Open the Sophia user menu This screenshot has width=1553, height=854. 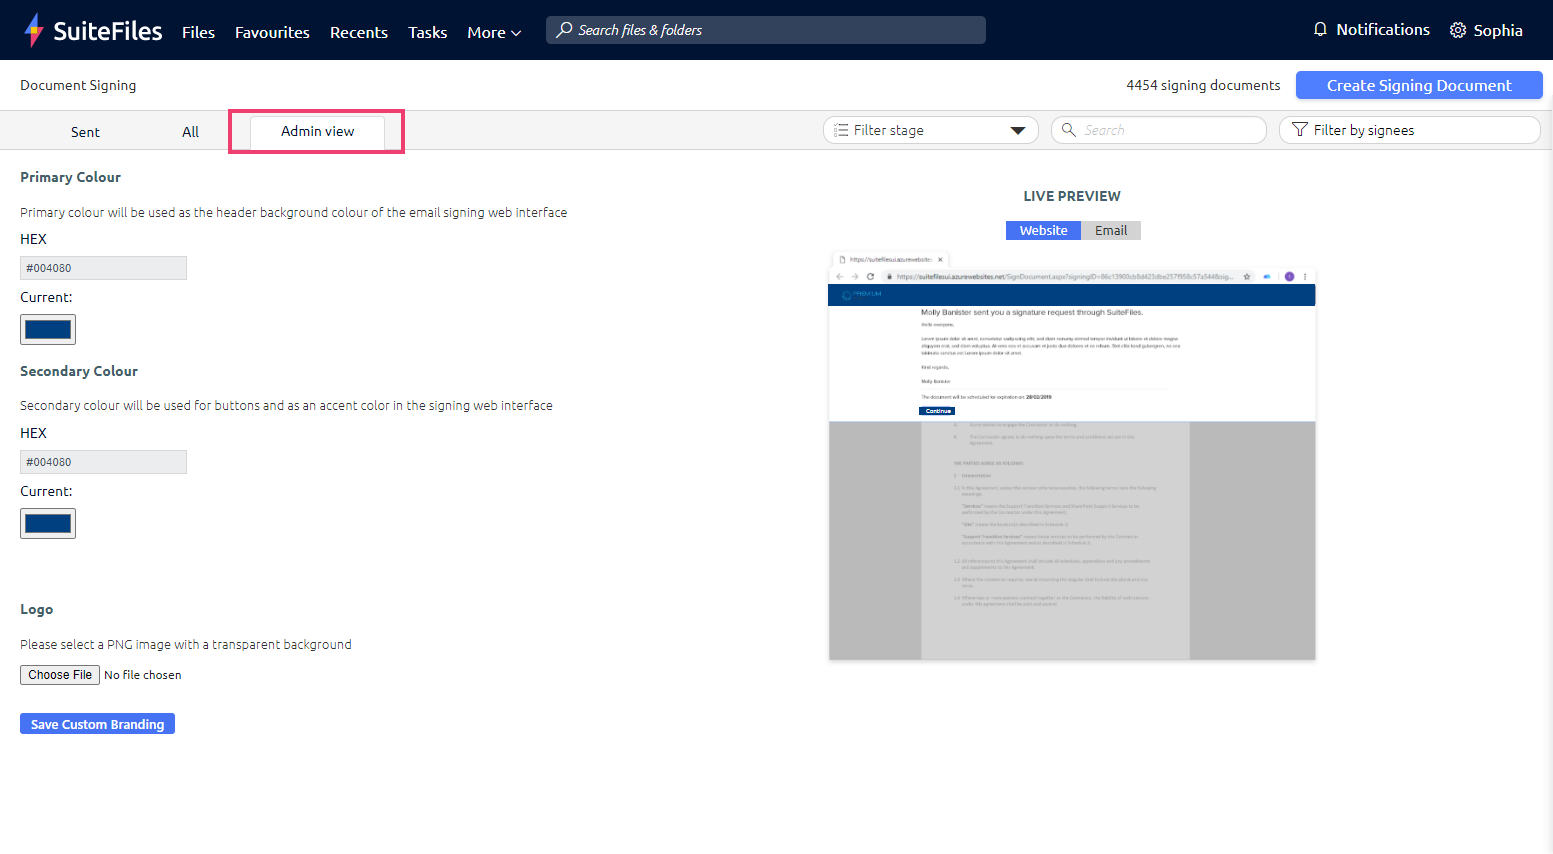click(x=1498, y=31)
